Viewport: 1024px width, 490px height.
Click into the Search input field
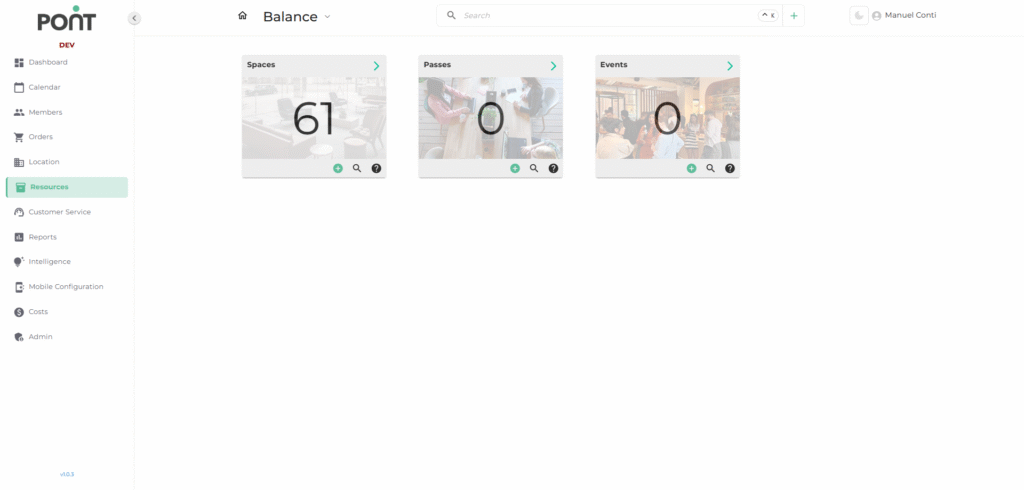click(x=600, y=16)
